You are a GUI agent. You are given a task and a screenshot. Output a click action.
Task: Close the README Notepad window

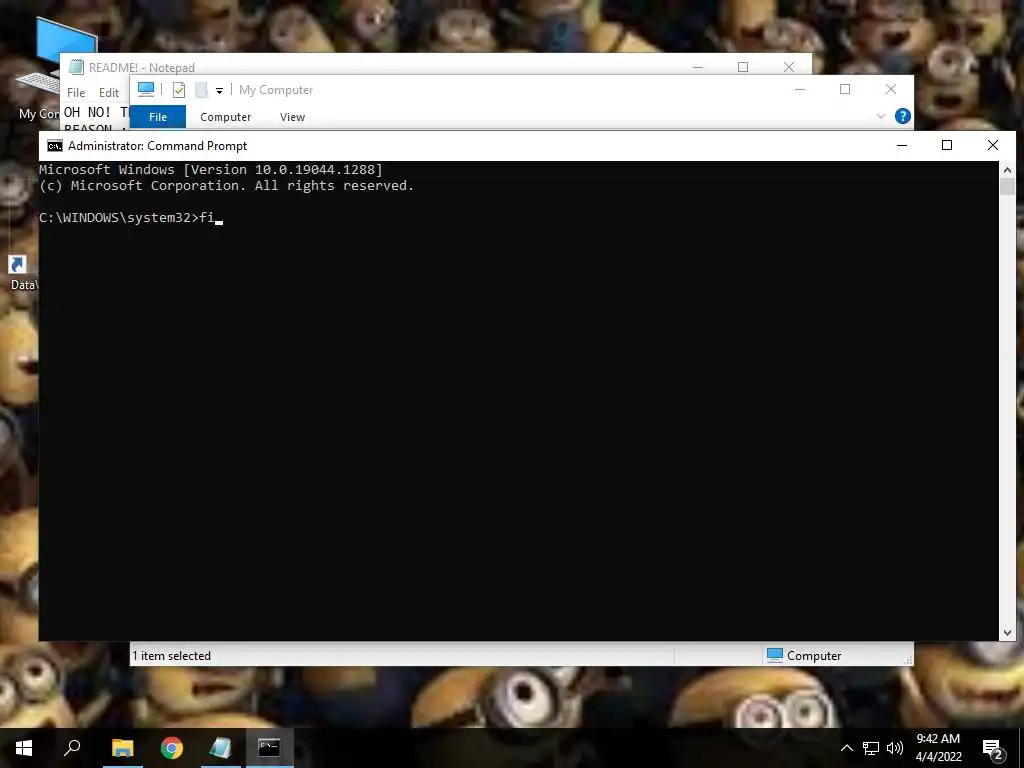click(x=789, y=67)
